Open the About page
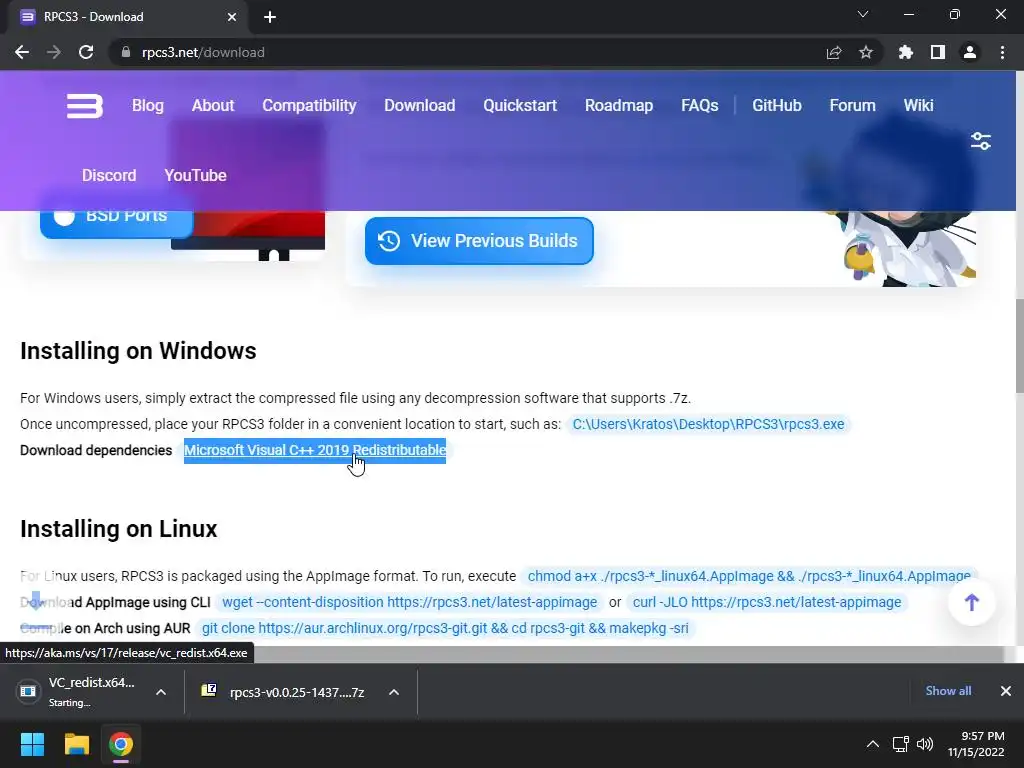1024x768 pixels. (213, 106)
